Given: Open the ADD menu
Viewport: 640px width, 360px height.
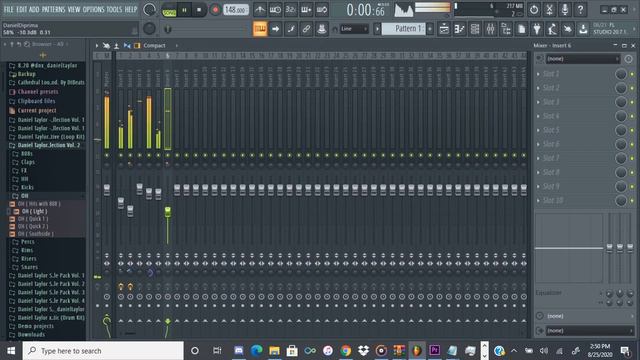Looking at the screenshot, I should click(x=34, y=9).
